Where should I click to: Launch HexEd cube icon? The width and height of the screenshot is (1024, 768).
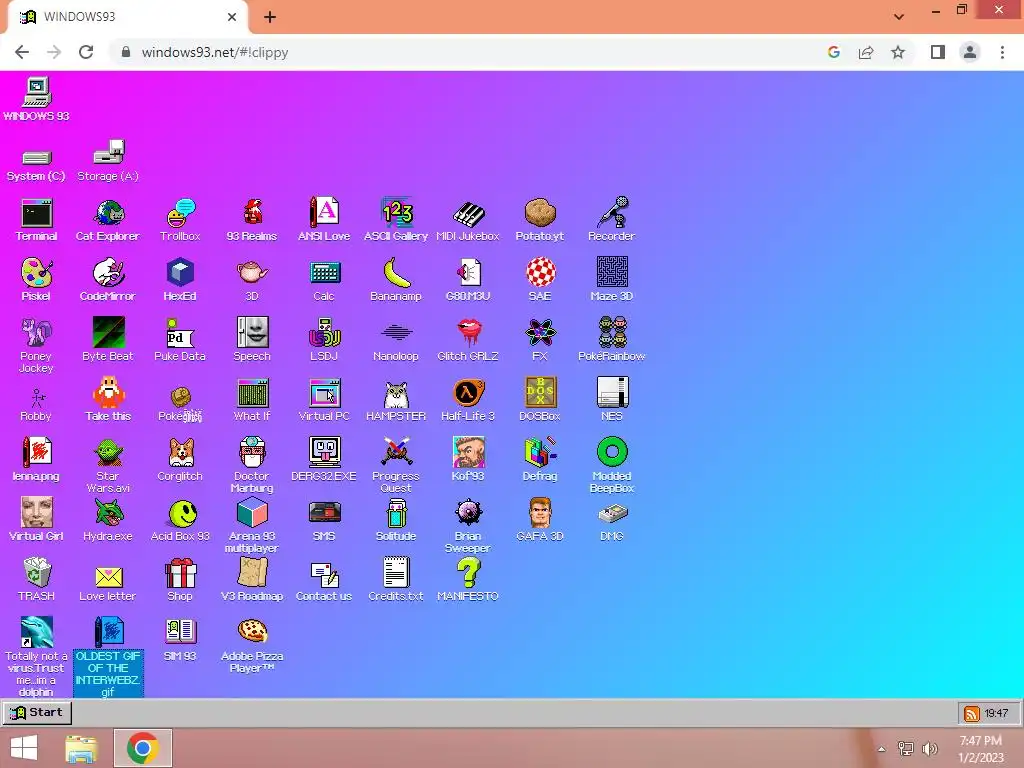click(180, 273)
